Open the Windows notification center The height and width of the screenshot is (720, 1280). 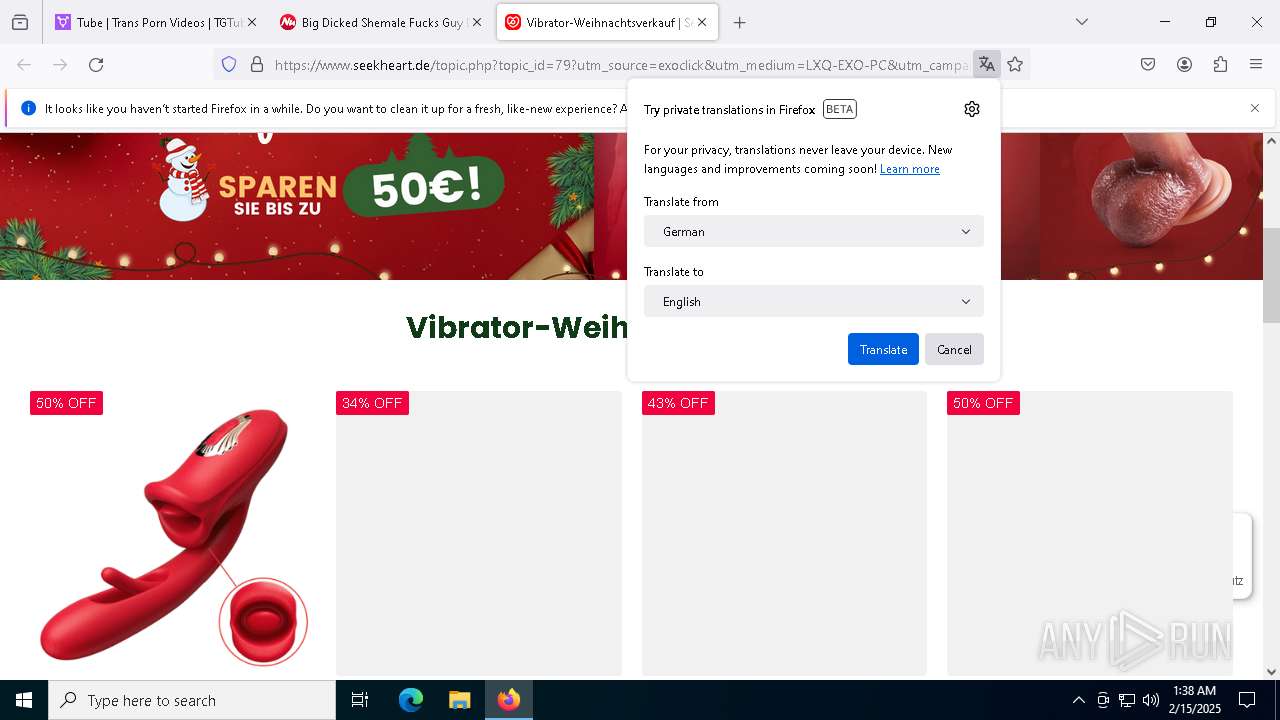click(1247, 700)
